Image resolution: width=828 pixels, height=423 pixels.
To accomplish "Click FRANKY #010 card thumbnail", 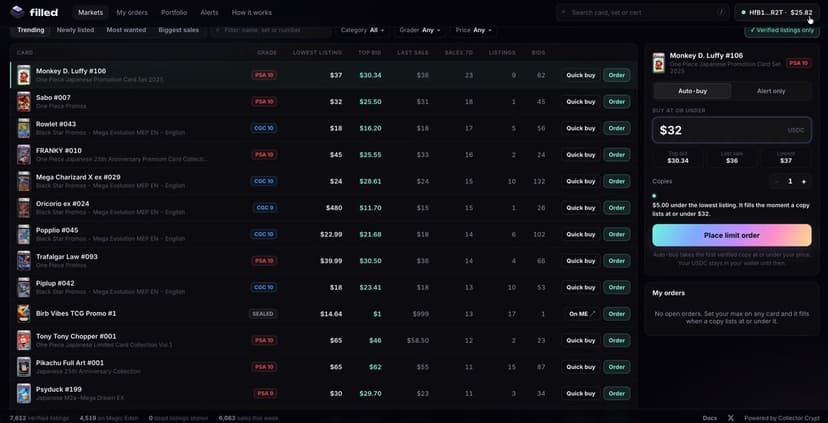I will click(24, 155).
